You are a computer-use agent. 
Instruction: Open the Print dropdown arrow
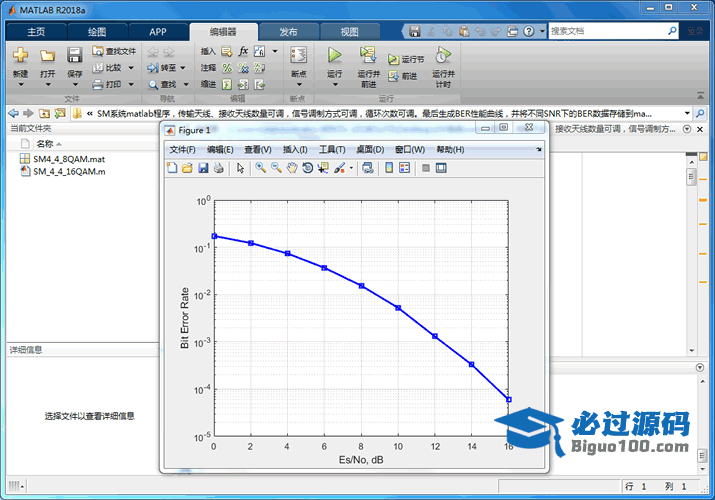[131, 84]
